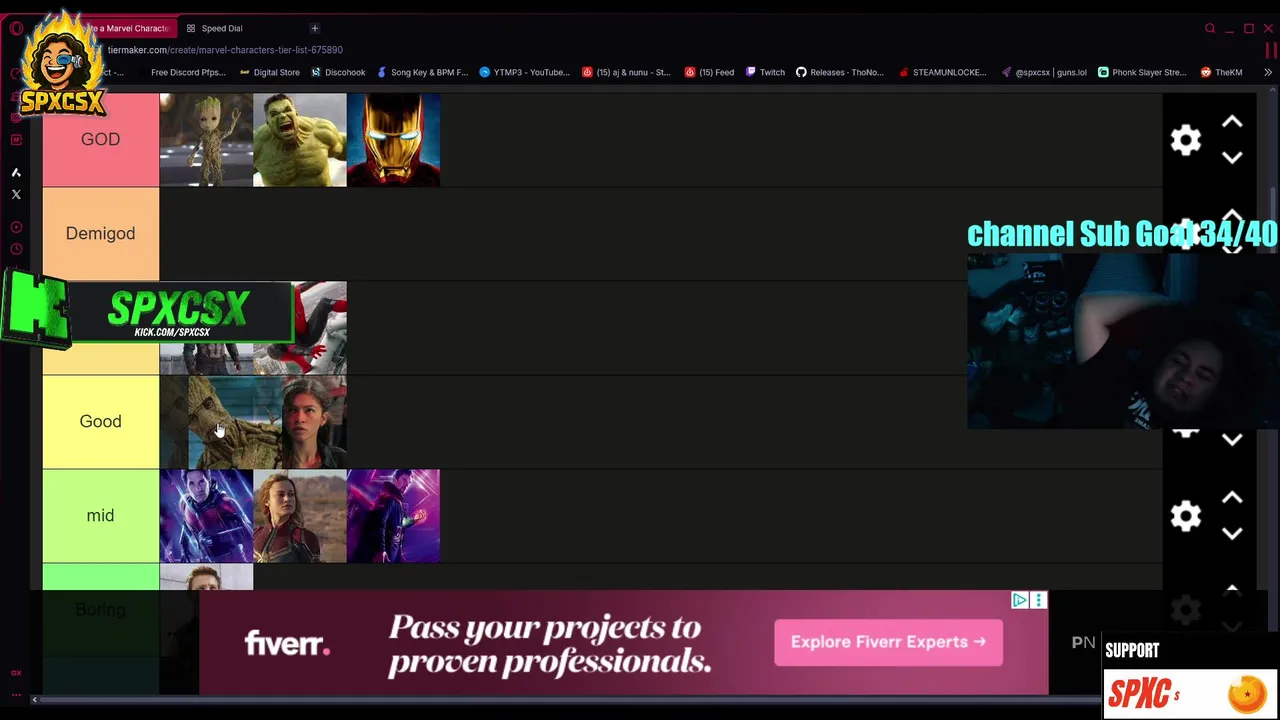Click the Explore Fiverr Experts button

tap(888, 642)
